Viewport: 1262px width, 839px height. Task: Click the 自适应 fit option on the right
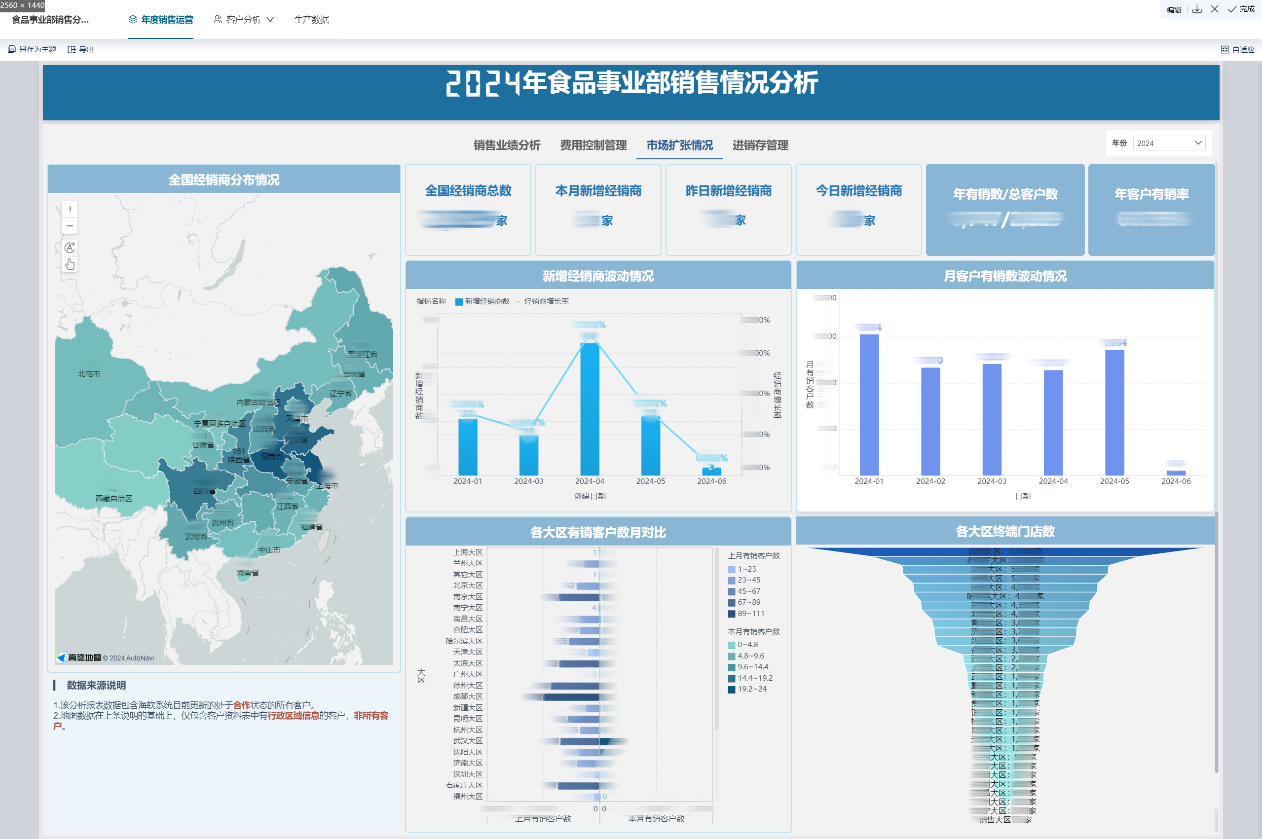pyautogui.click(x=1238, y=49)
